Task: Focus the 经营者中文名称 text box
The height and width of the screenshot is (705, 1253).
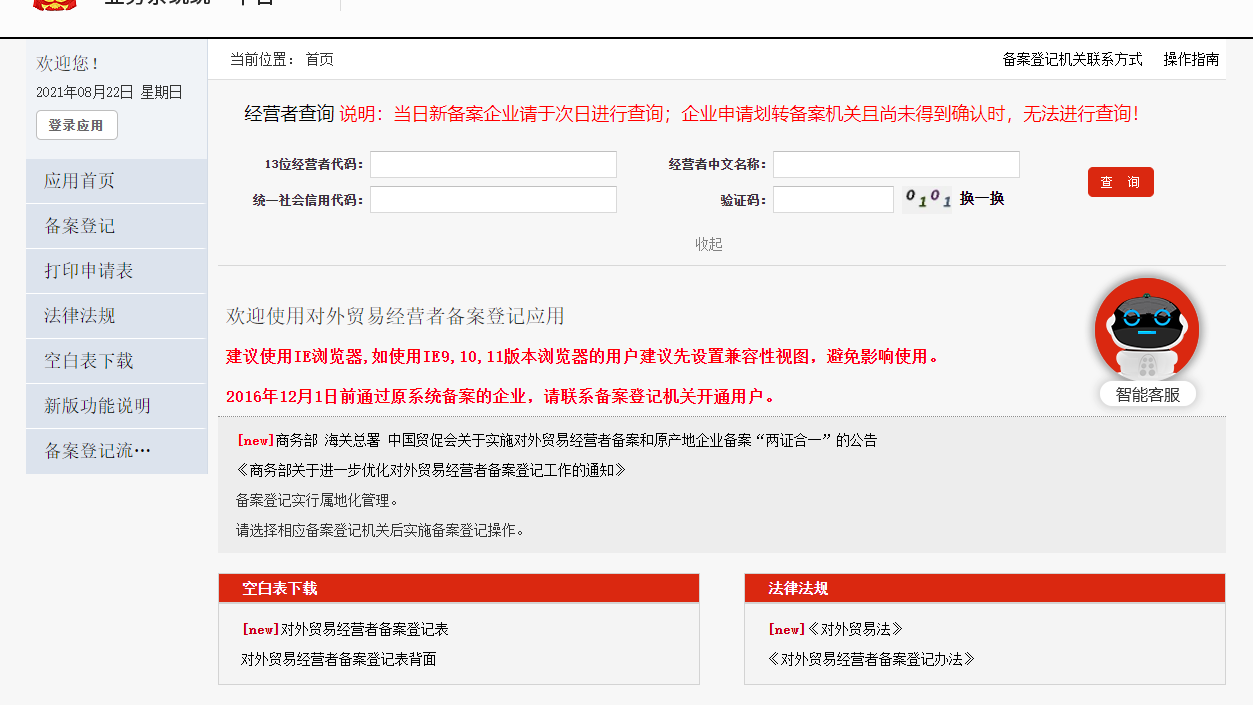Action: coord(896,165)
